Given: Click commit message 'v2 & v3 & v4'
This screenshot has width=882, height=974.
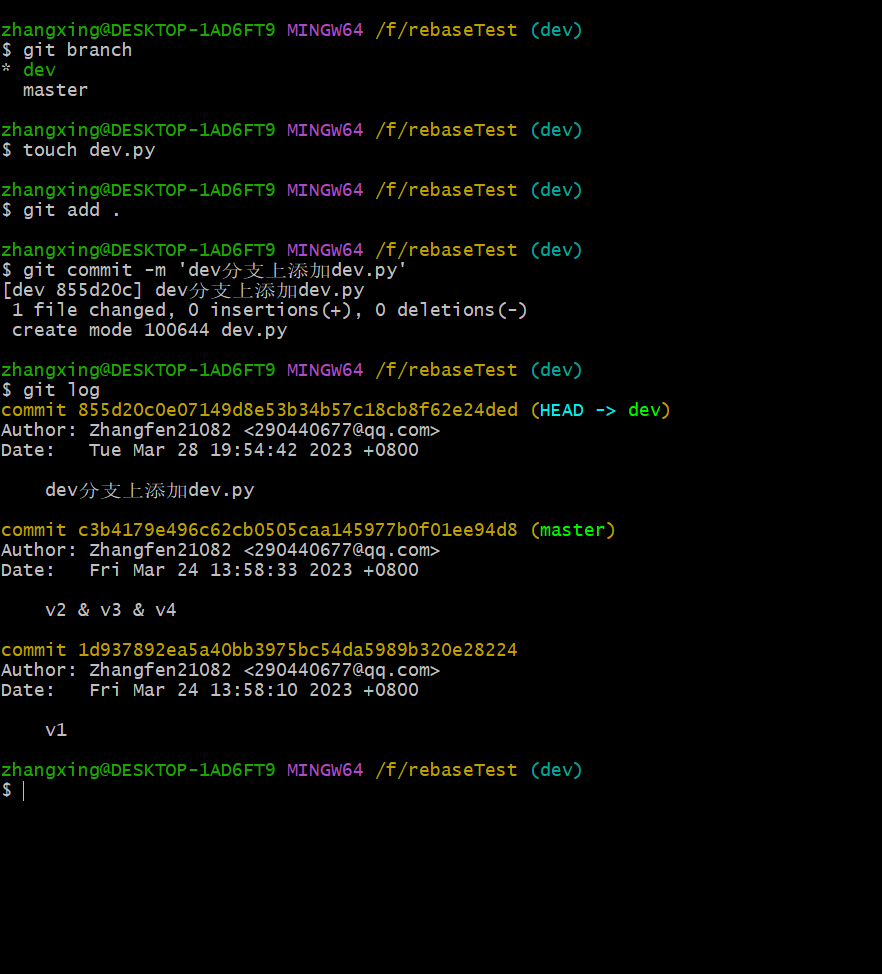Looking at the screenshot, I should (111, 610).
